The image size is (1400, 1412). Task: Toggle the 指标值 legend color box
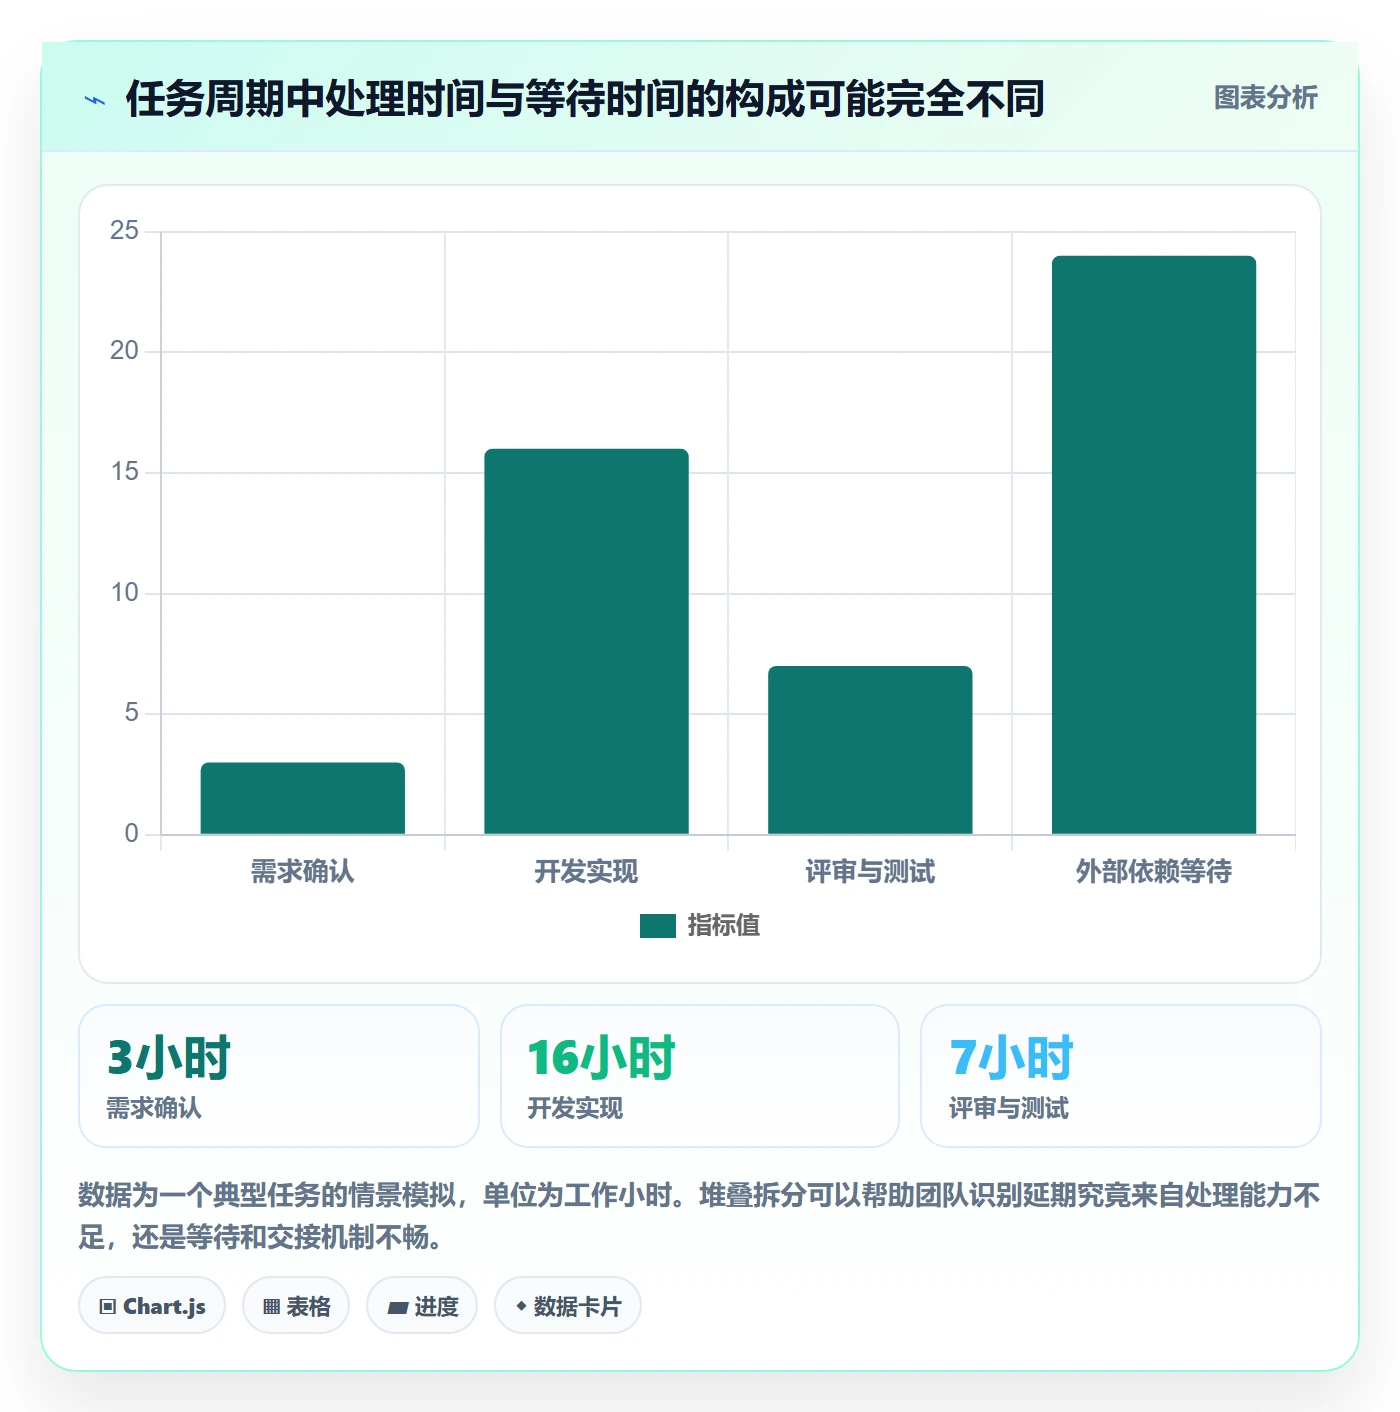658,926
